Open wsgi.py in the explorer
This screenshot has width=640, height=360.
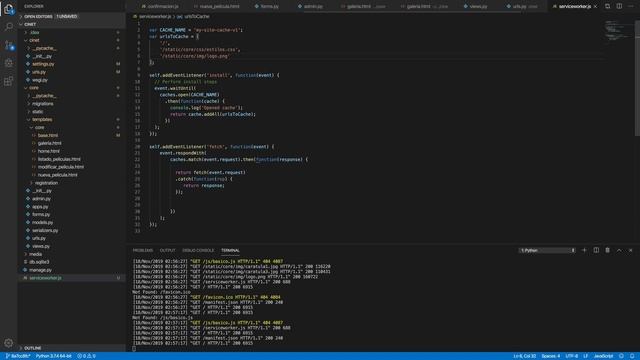(40, 80)
